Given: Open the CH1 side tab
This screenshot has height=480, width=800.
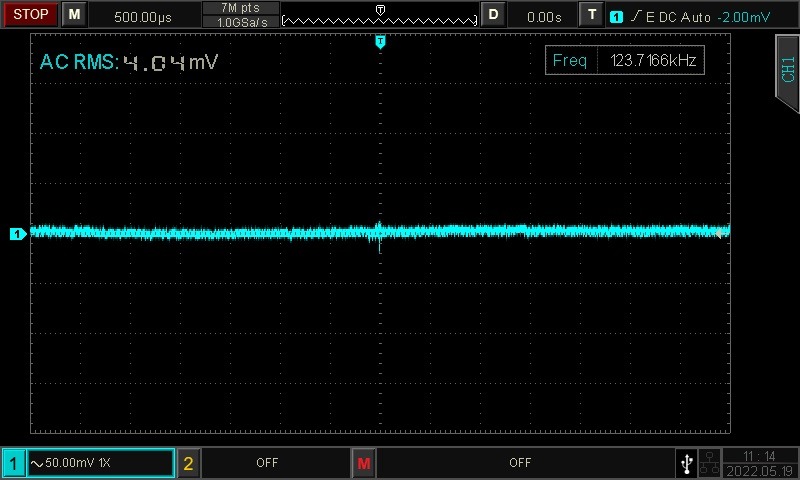Looking at the screenshot, I should (x=787, y=71).
